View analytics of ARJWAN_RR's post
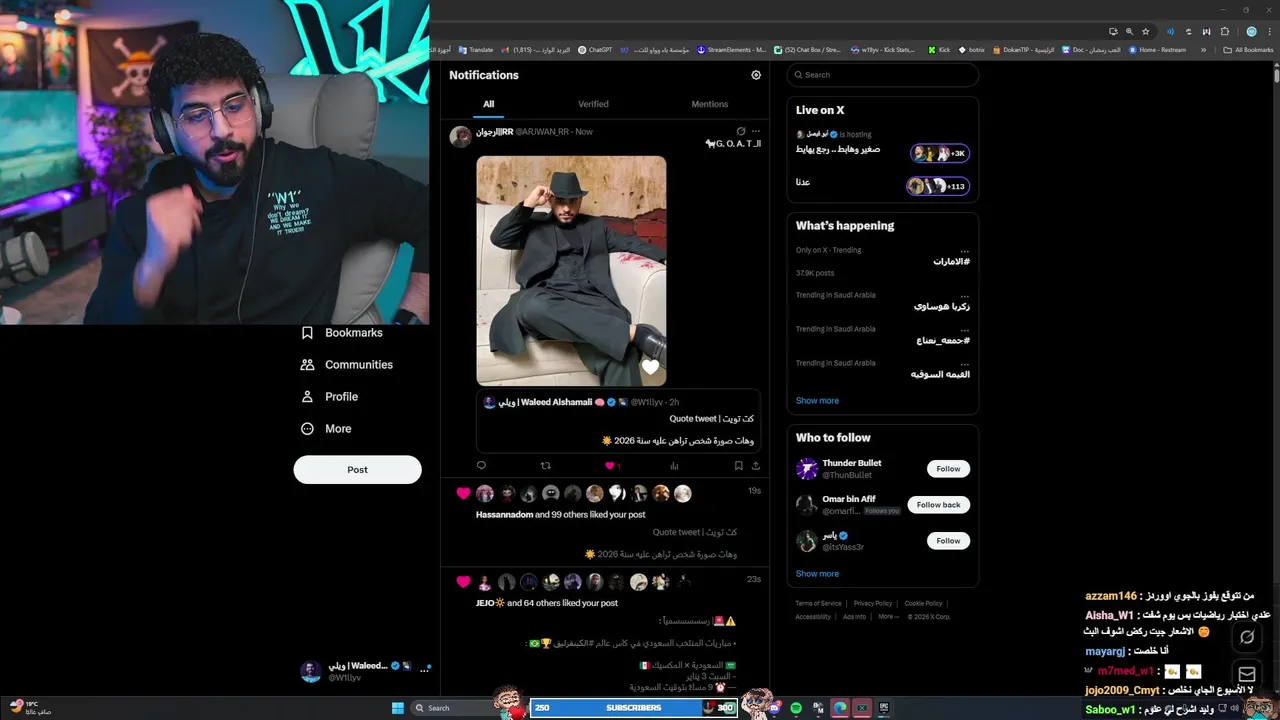The height and width of the screenshot is (720, 1280). click(x=674, y=465)
